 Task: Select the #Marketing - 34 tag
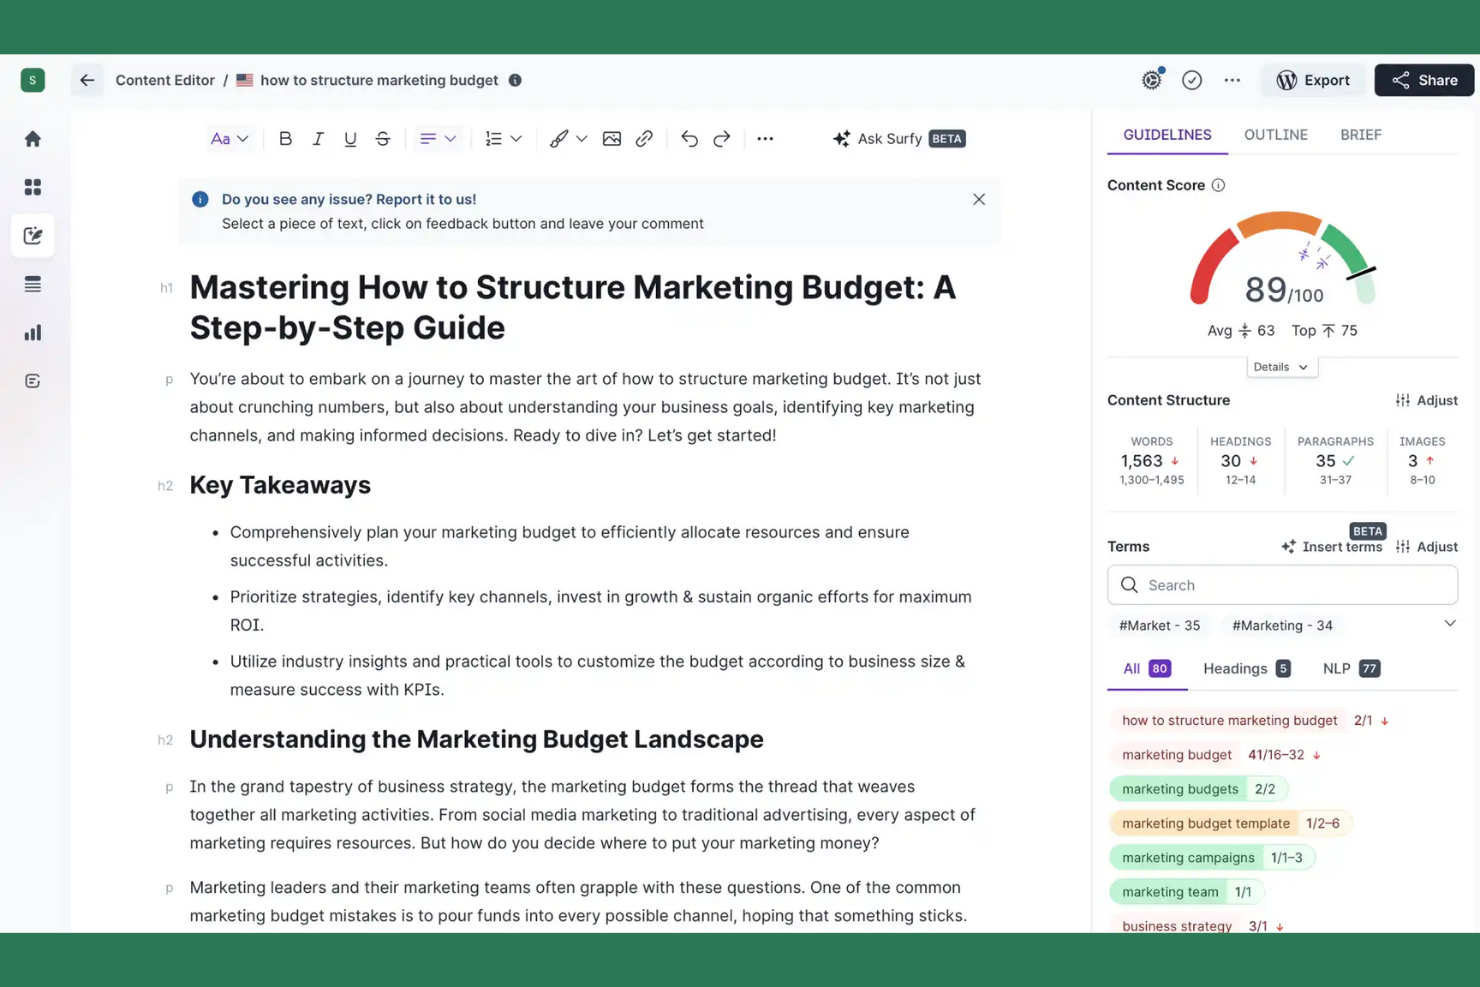[x=1282, y=626]
